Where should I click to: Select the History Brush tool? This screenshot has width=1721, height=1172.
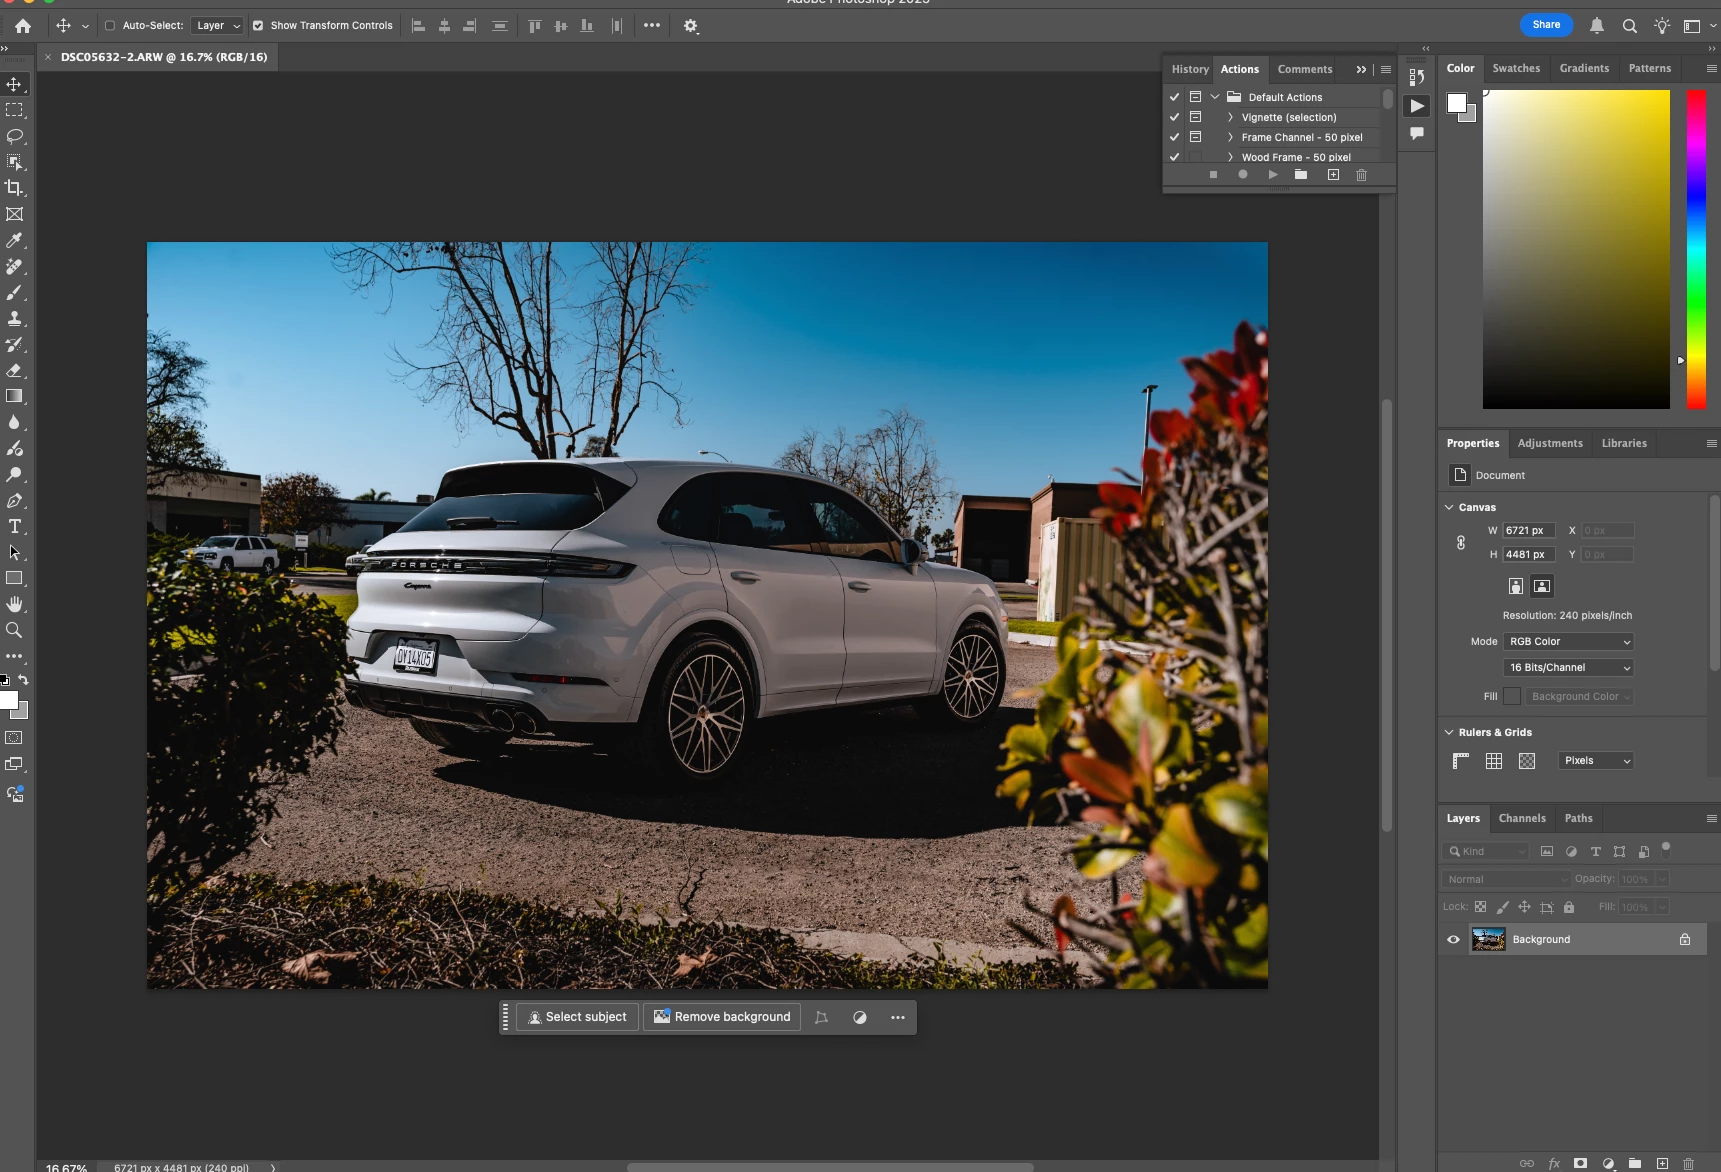pos(14,344)
